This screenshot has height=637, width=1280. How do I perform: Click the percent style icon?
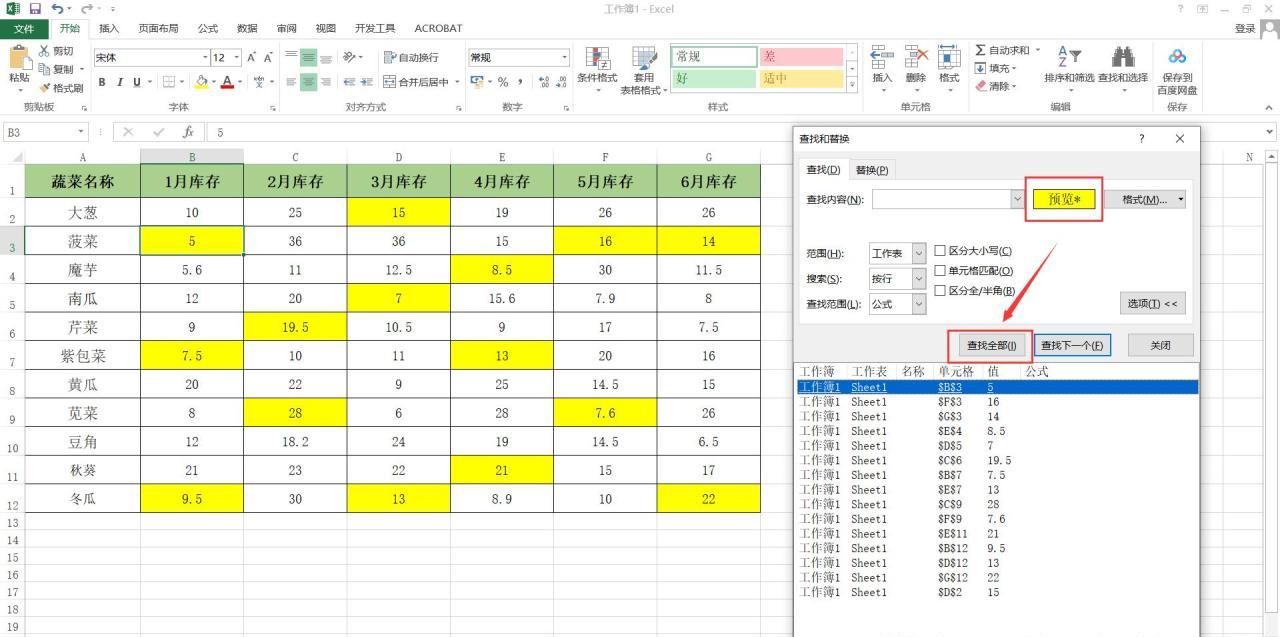503,82
